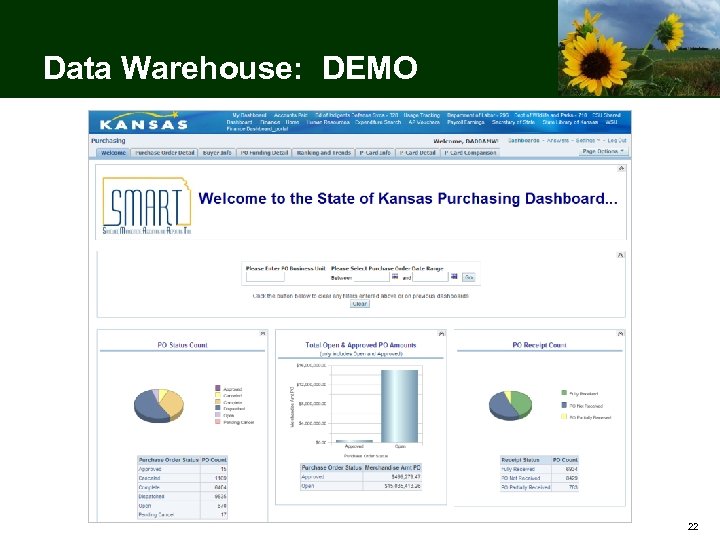Open the Buyer Info tab
The width and height of the screenshot is (720, 540).
(217, 153)
